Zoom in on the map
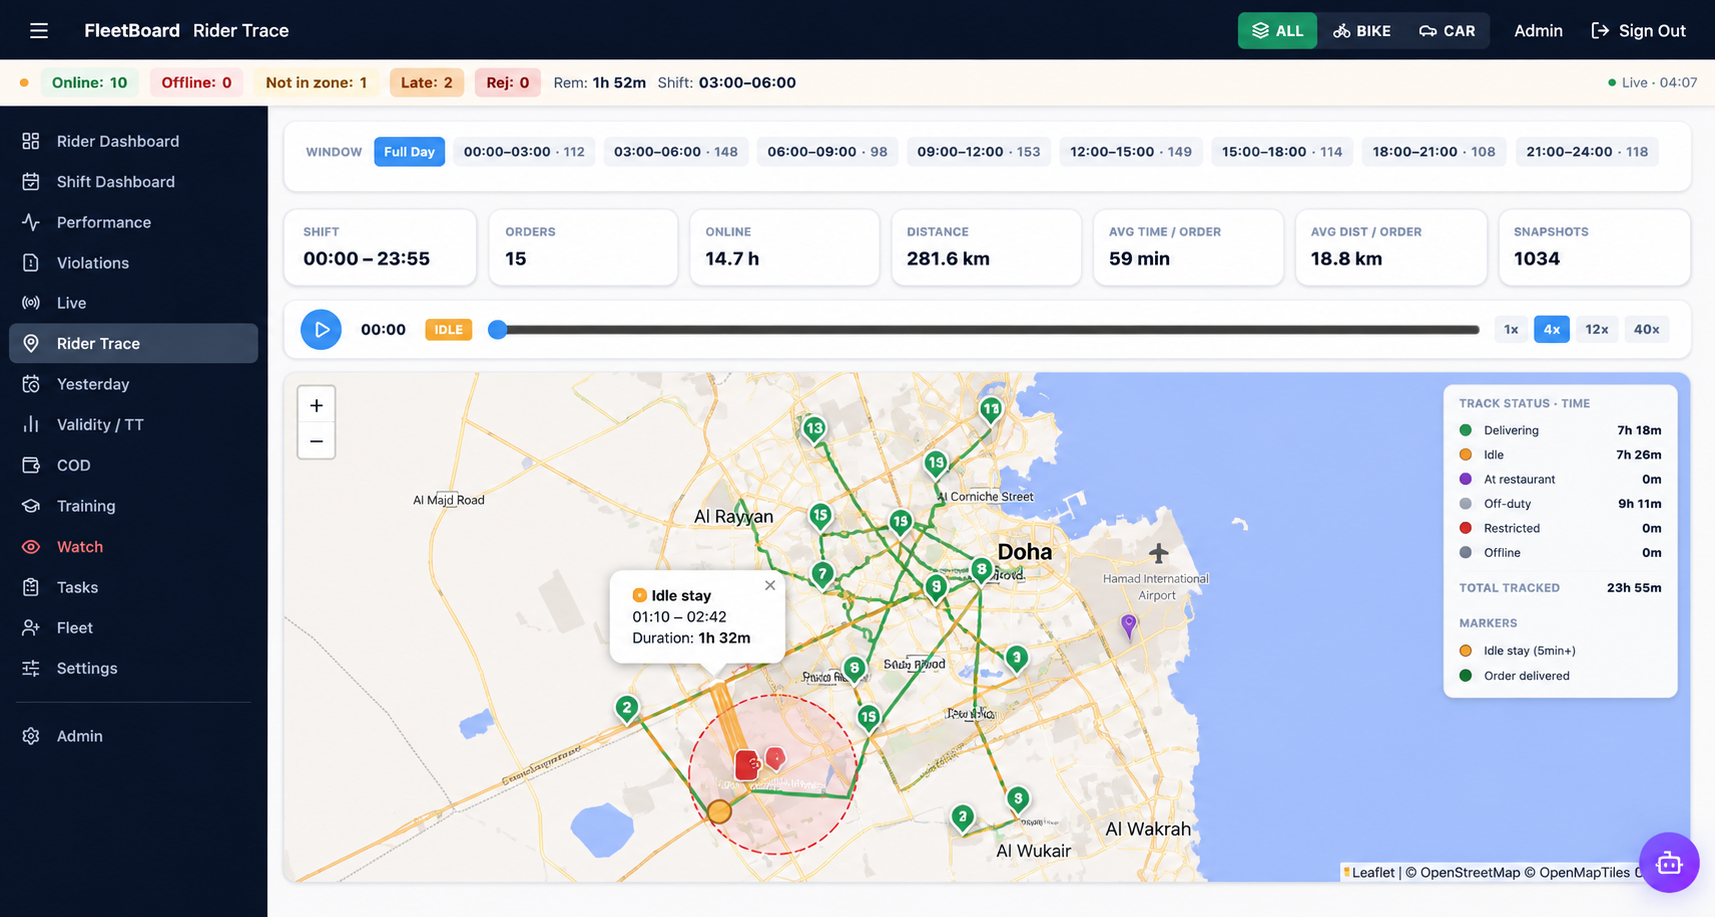Viewport: 1715px width, 917px height. pos(316,405)
